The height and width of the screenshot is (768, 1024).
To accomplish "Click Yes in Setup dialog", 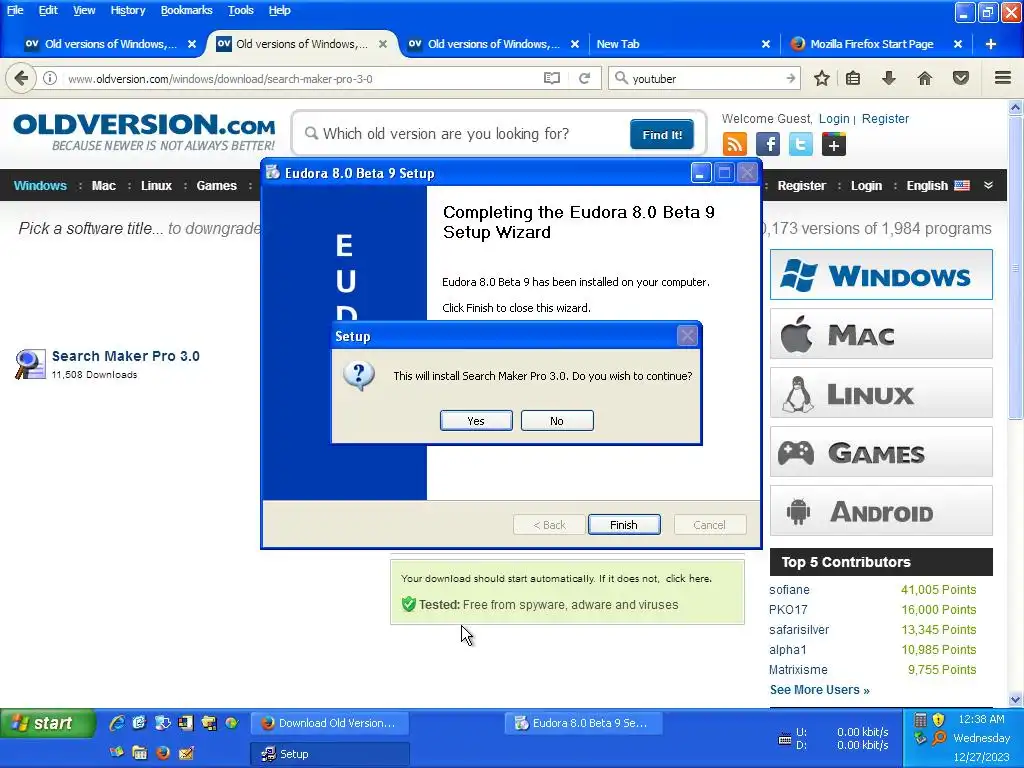I will 476,421.
